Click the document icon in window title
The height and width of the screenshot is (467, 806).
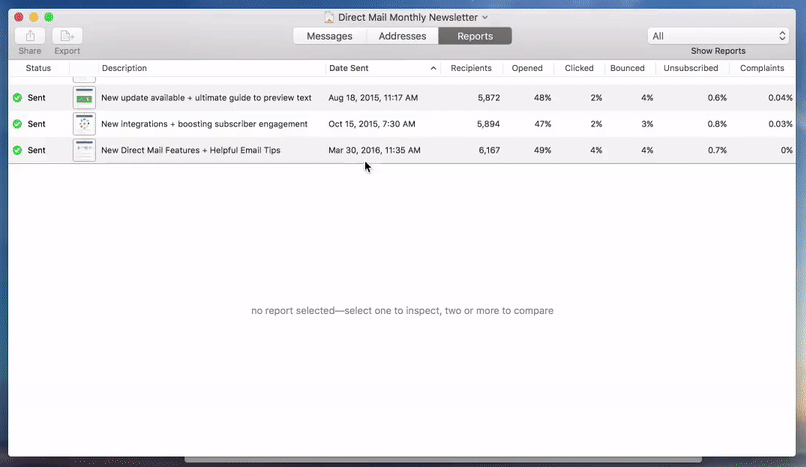click(329, 17)
